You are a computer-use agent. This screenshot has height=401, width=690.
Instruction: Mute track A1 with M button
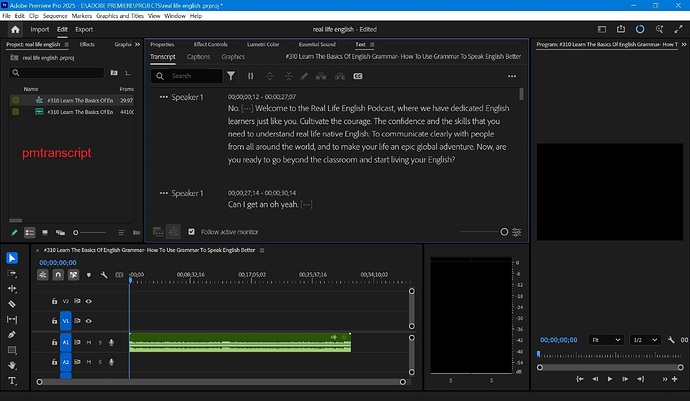click(x=88, y=342)
